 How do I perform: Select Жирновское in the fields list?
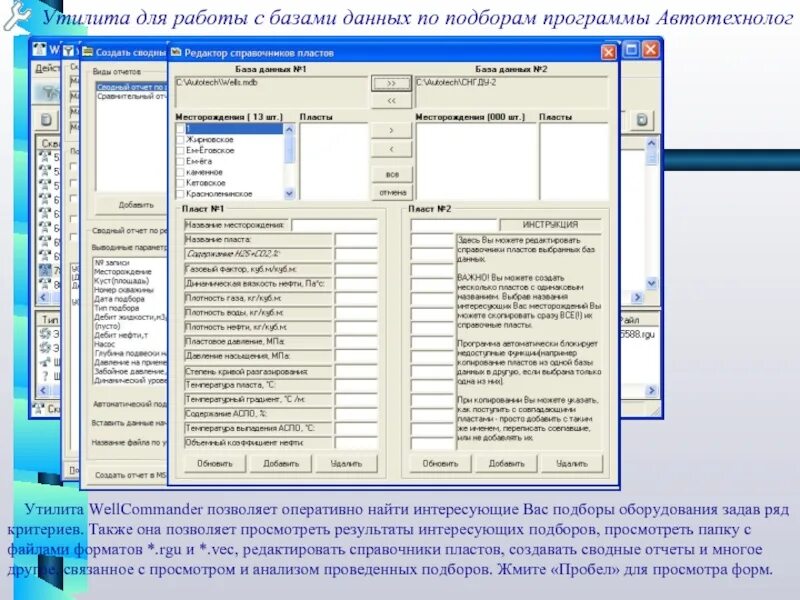pos(210,139)
